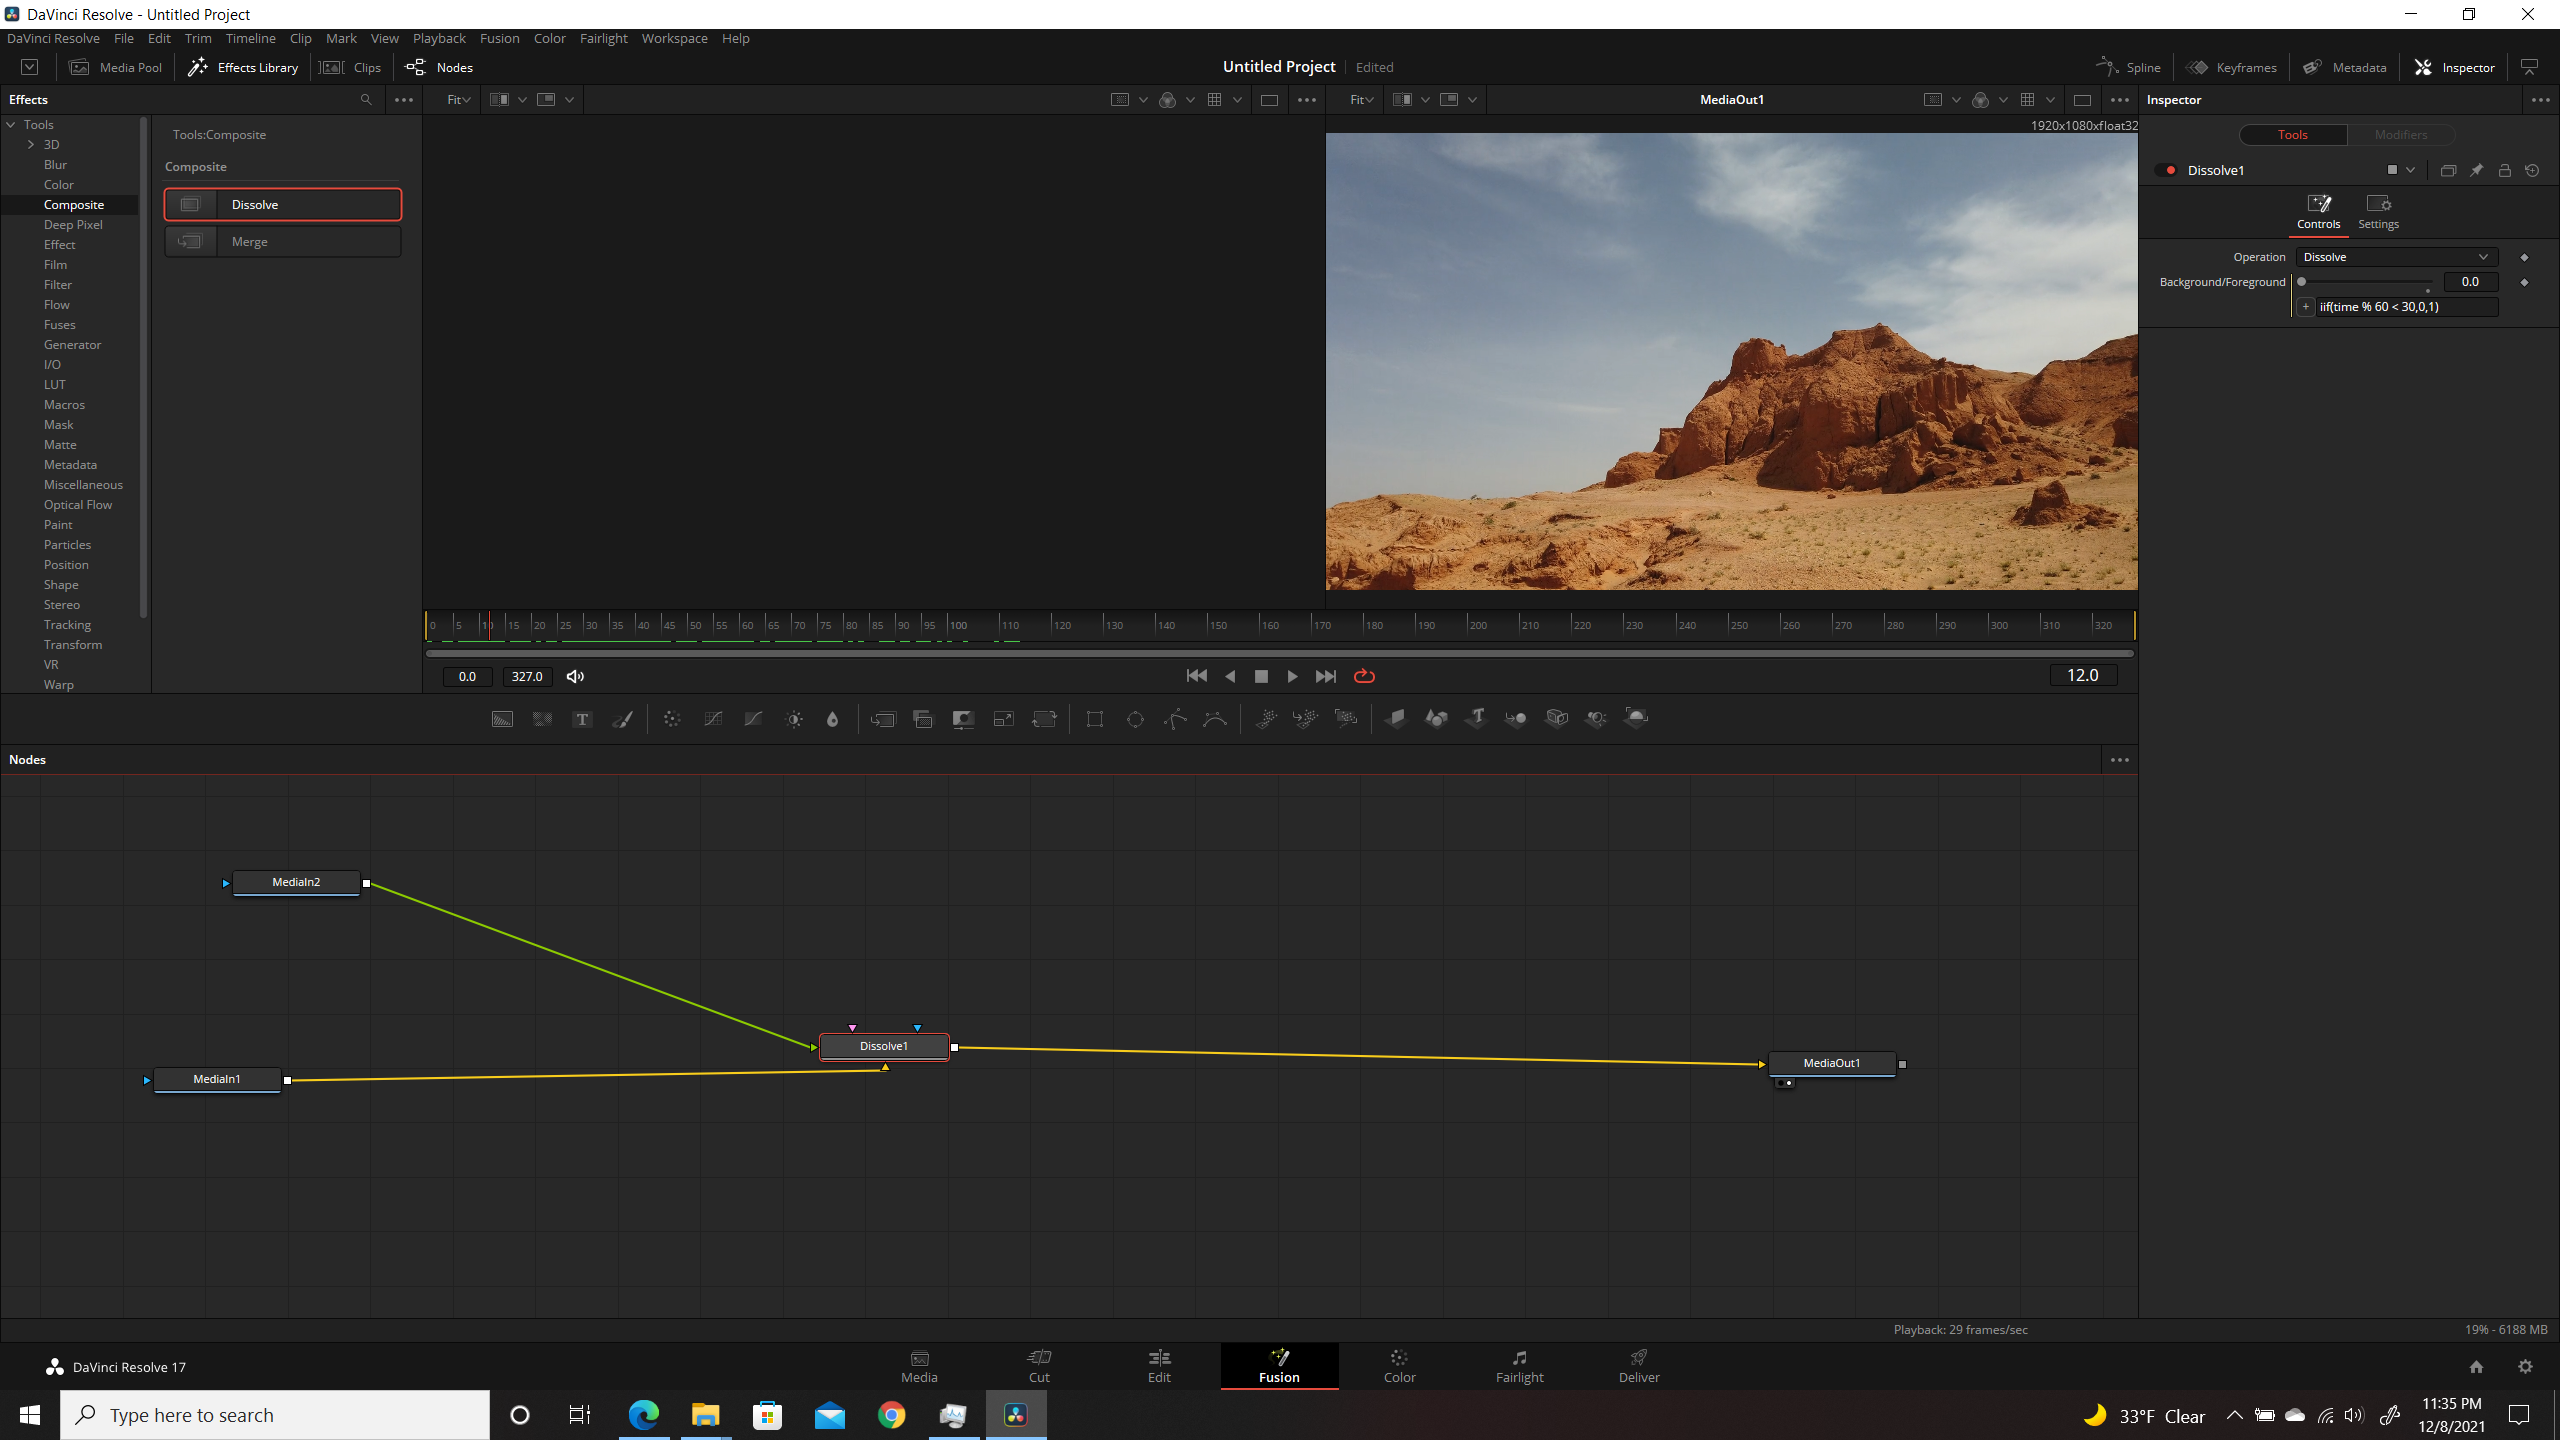Reset Dissolve1 tool to defaults icon

coord(2532,170)
